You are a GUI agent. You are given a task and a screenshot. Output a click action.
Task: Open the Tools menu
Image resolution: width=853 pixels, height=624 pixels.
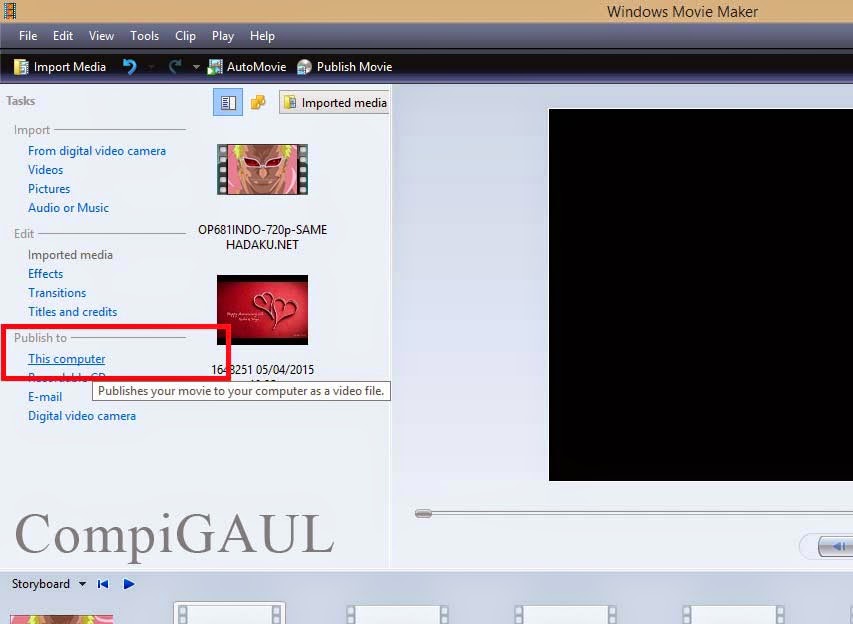pos(144,36)
